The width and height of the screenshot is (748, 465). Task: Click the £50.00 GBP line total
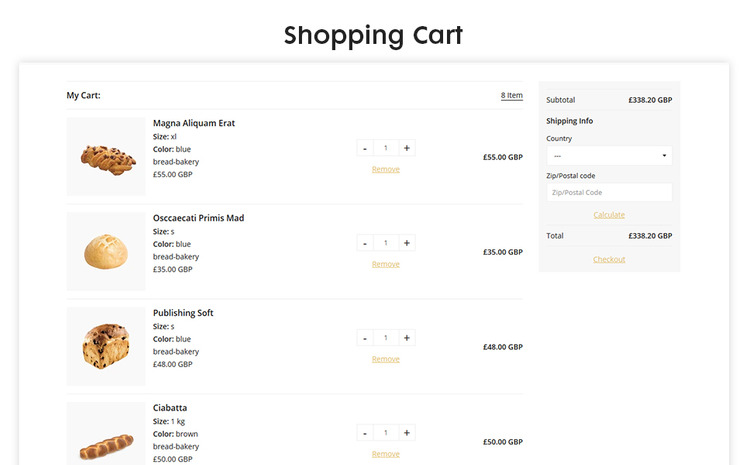point(503,442)
